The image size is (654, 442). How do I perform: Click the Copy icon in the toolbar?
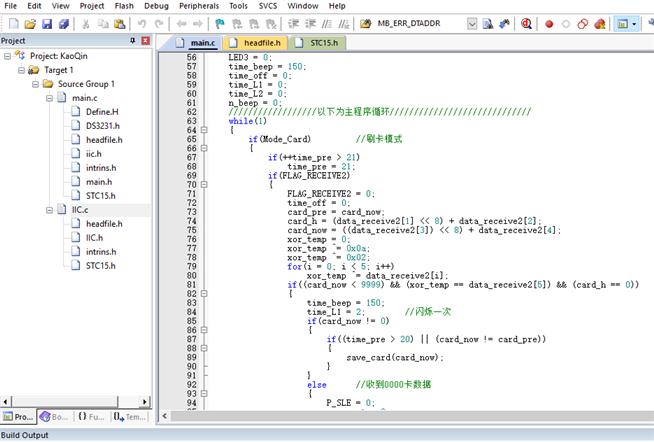tap(103, 24)
